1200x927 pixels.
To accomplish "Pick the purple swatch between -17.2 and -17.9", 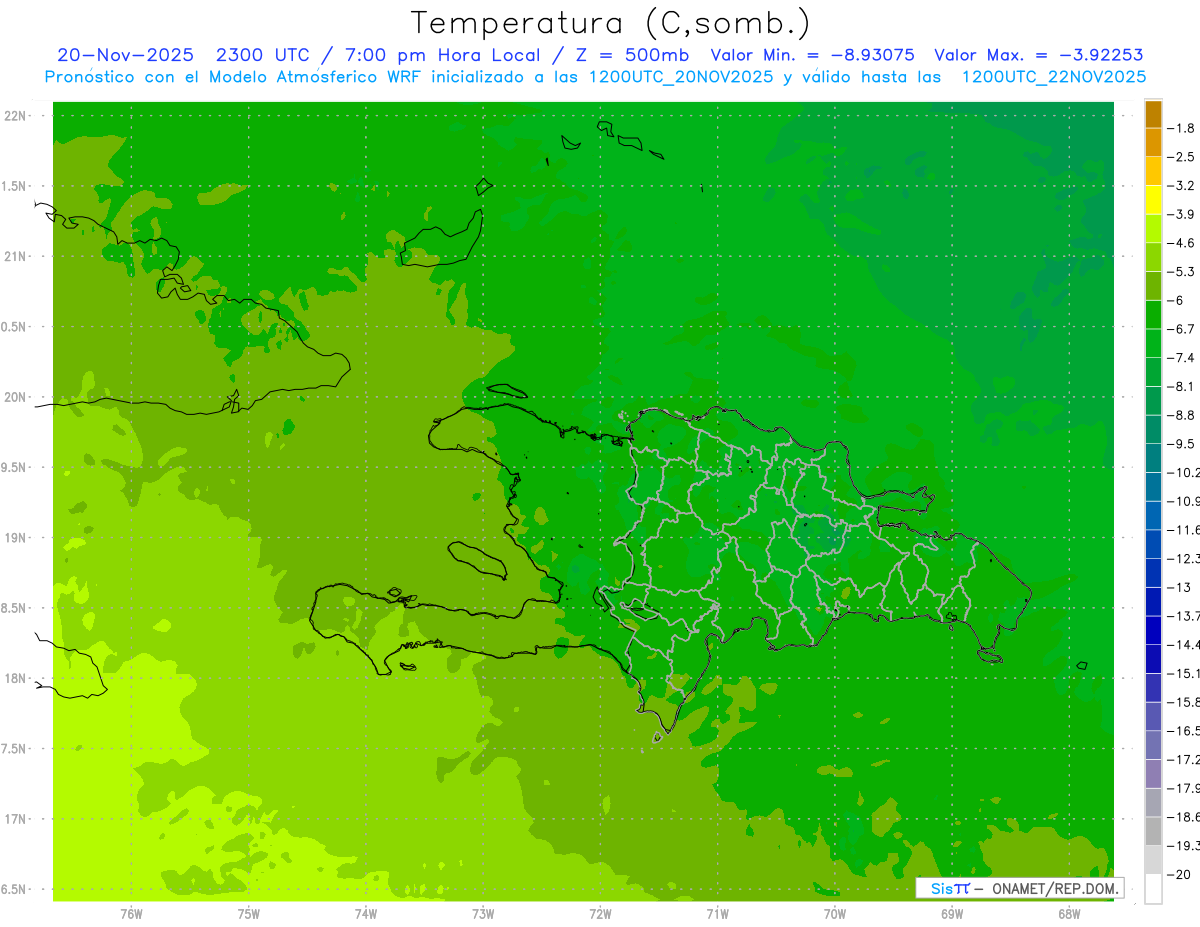I will coord(1153,775).
